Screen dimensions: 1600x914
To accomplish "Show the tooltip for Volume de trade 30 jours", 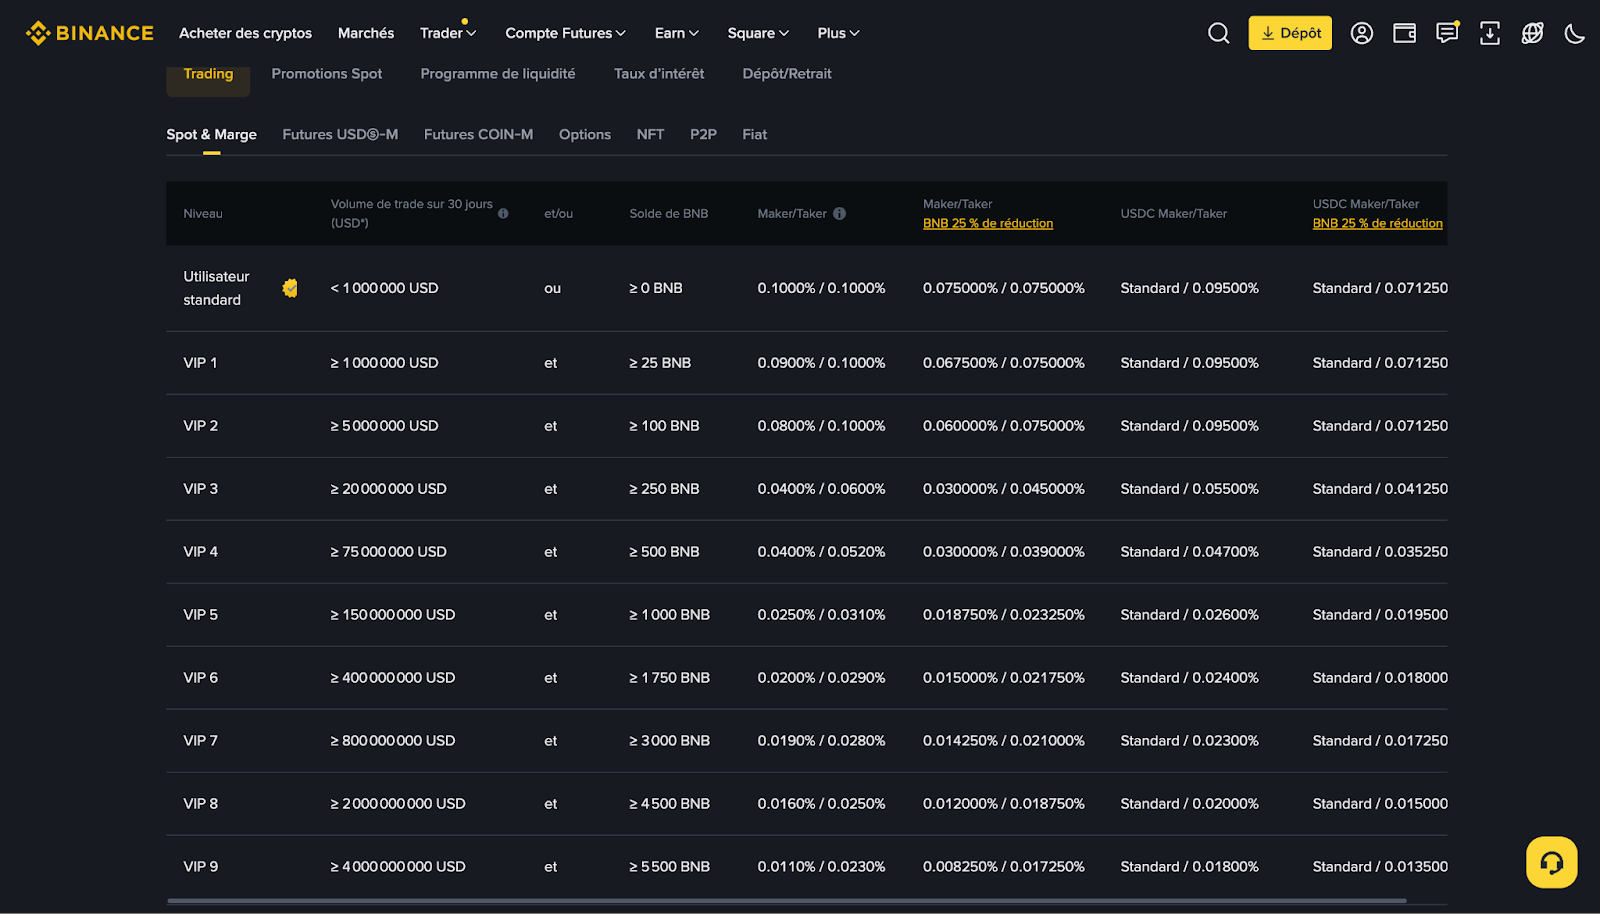I will point(503,213).
